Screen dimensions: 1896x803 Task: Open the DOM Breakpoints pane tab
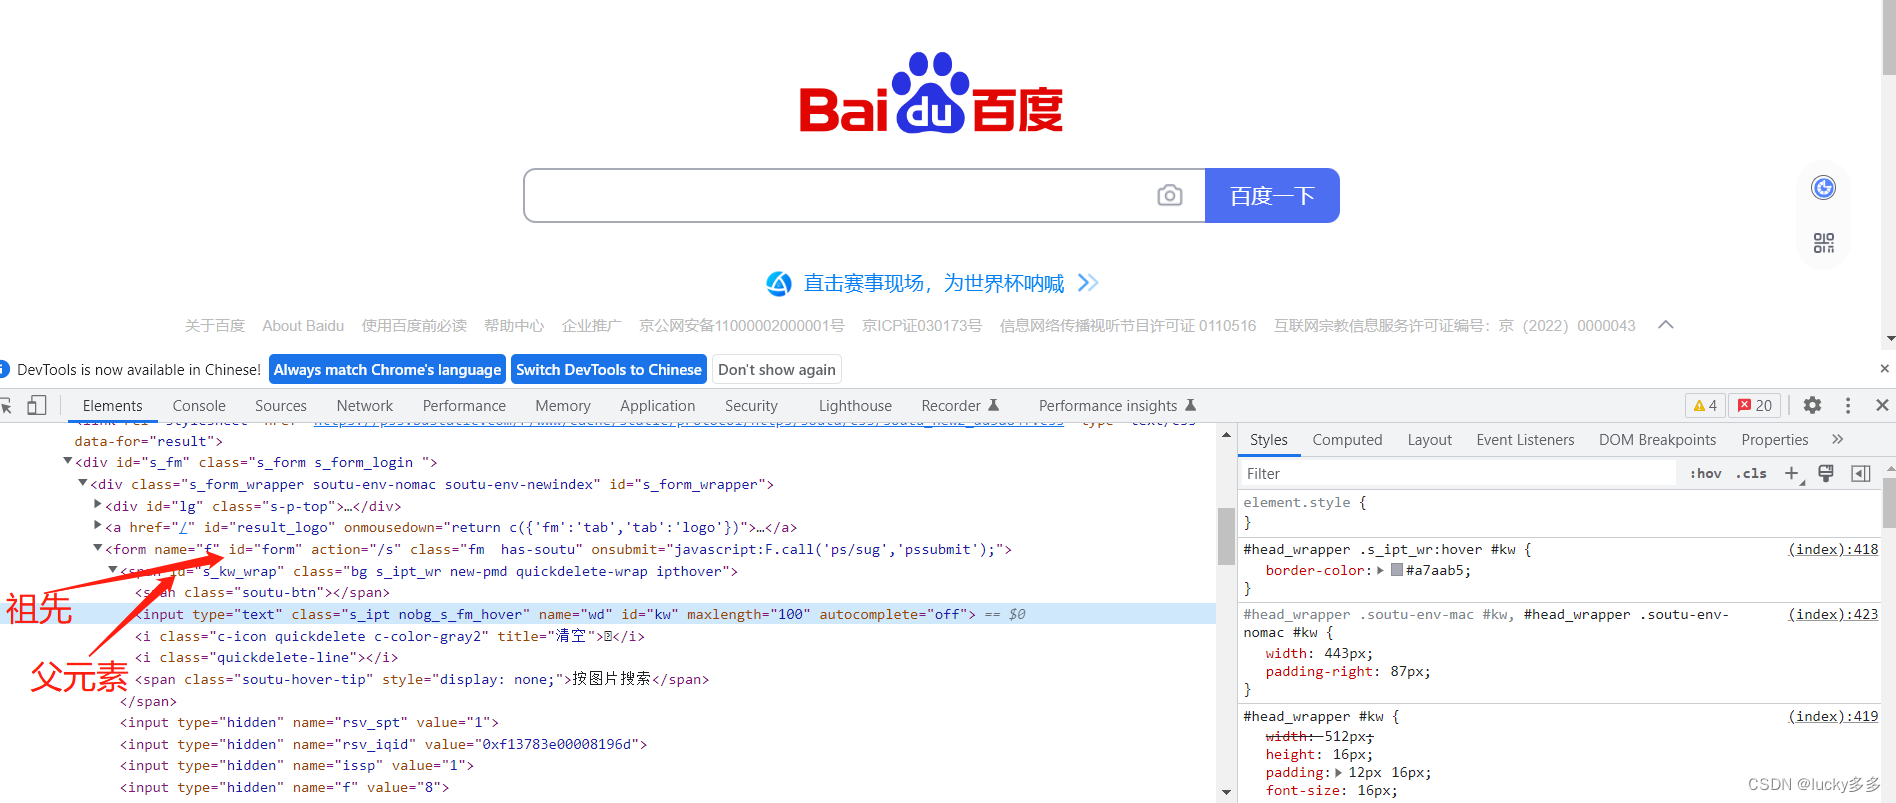(1657, 439)
